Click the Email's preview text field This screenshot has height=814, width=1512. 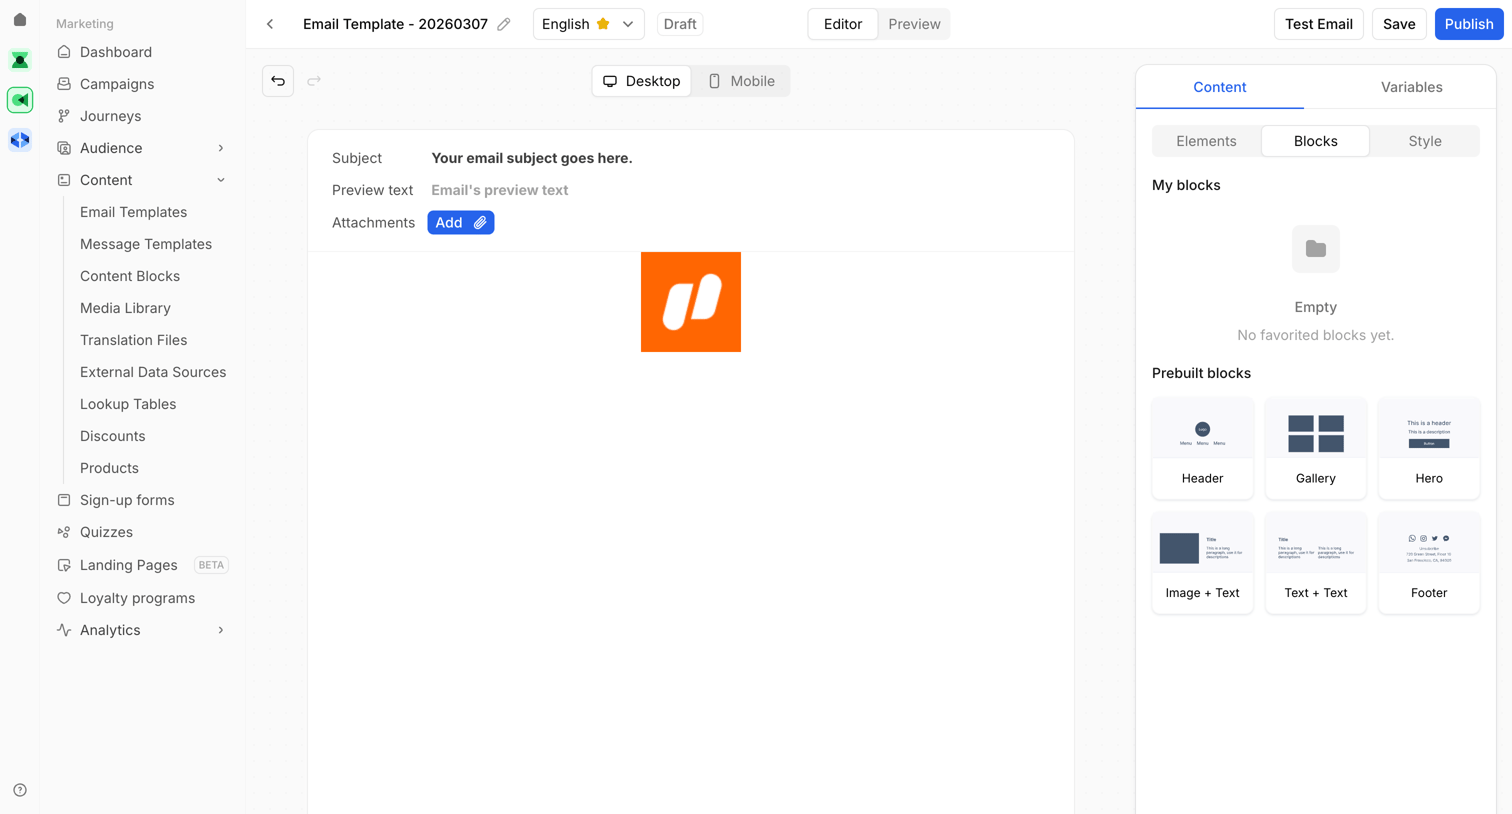tap(500, 190)
